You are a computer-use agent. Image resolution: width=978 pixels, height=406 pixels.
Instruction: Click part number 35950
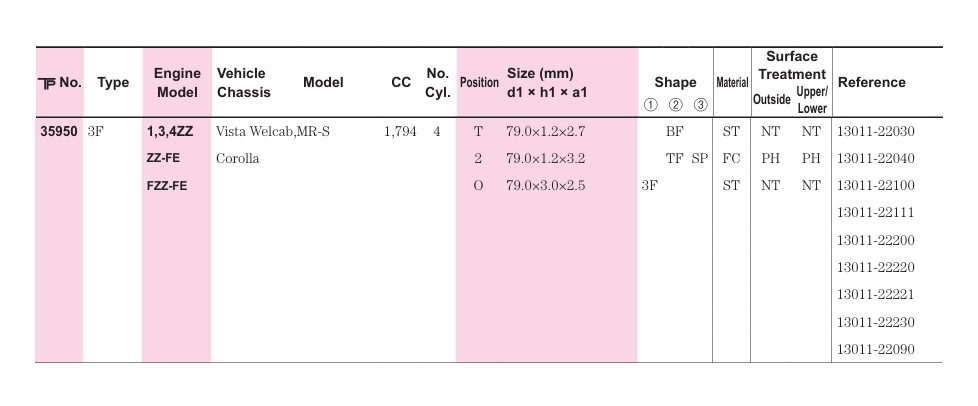(59, 132)
